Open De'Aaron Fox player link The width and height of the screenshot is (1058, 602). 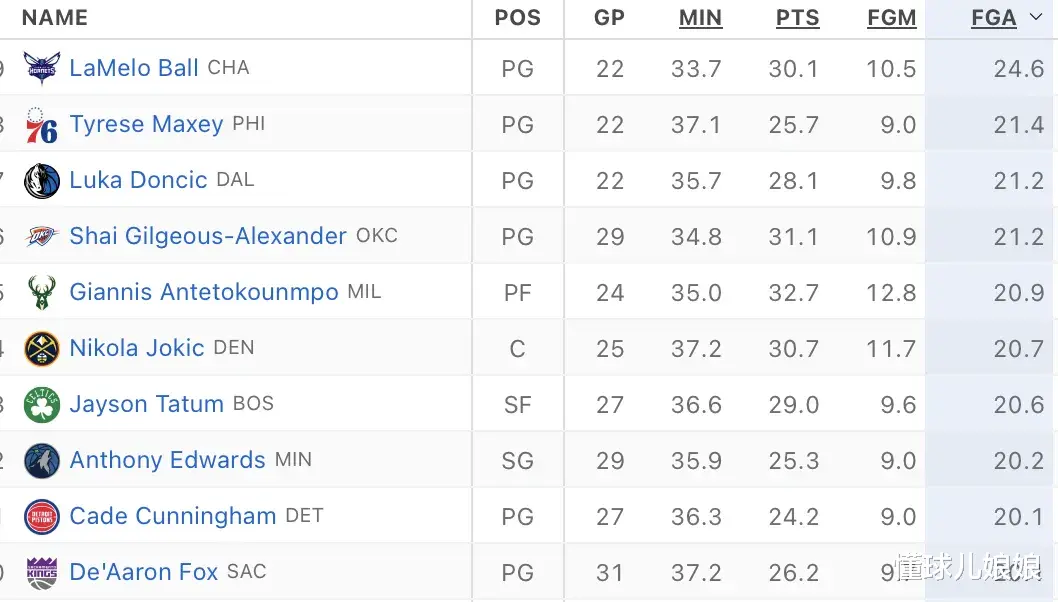pyautogui.click(x=144, y=572)
